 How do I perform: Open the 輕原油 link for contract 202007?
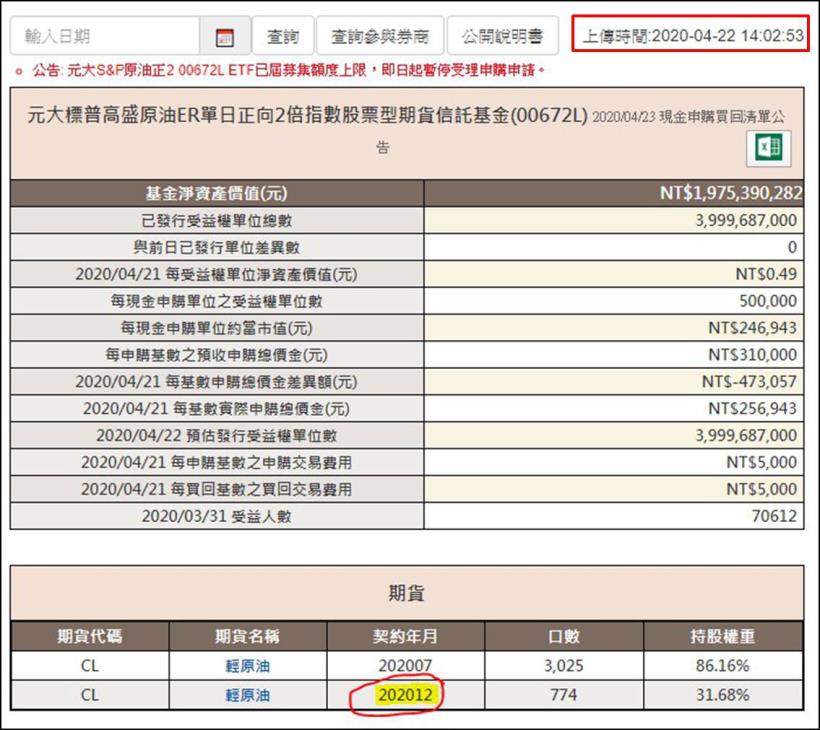(x=247, y=666)
